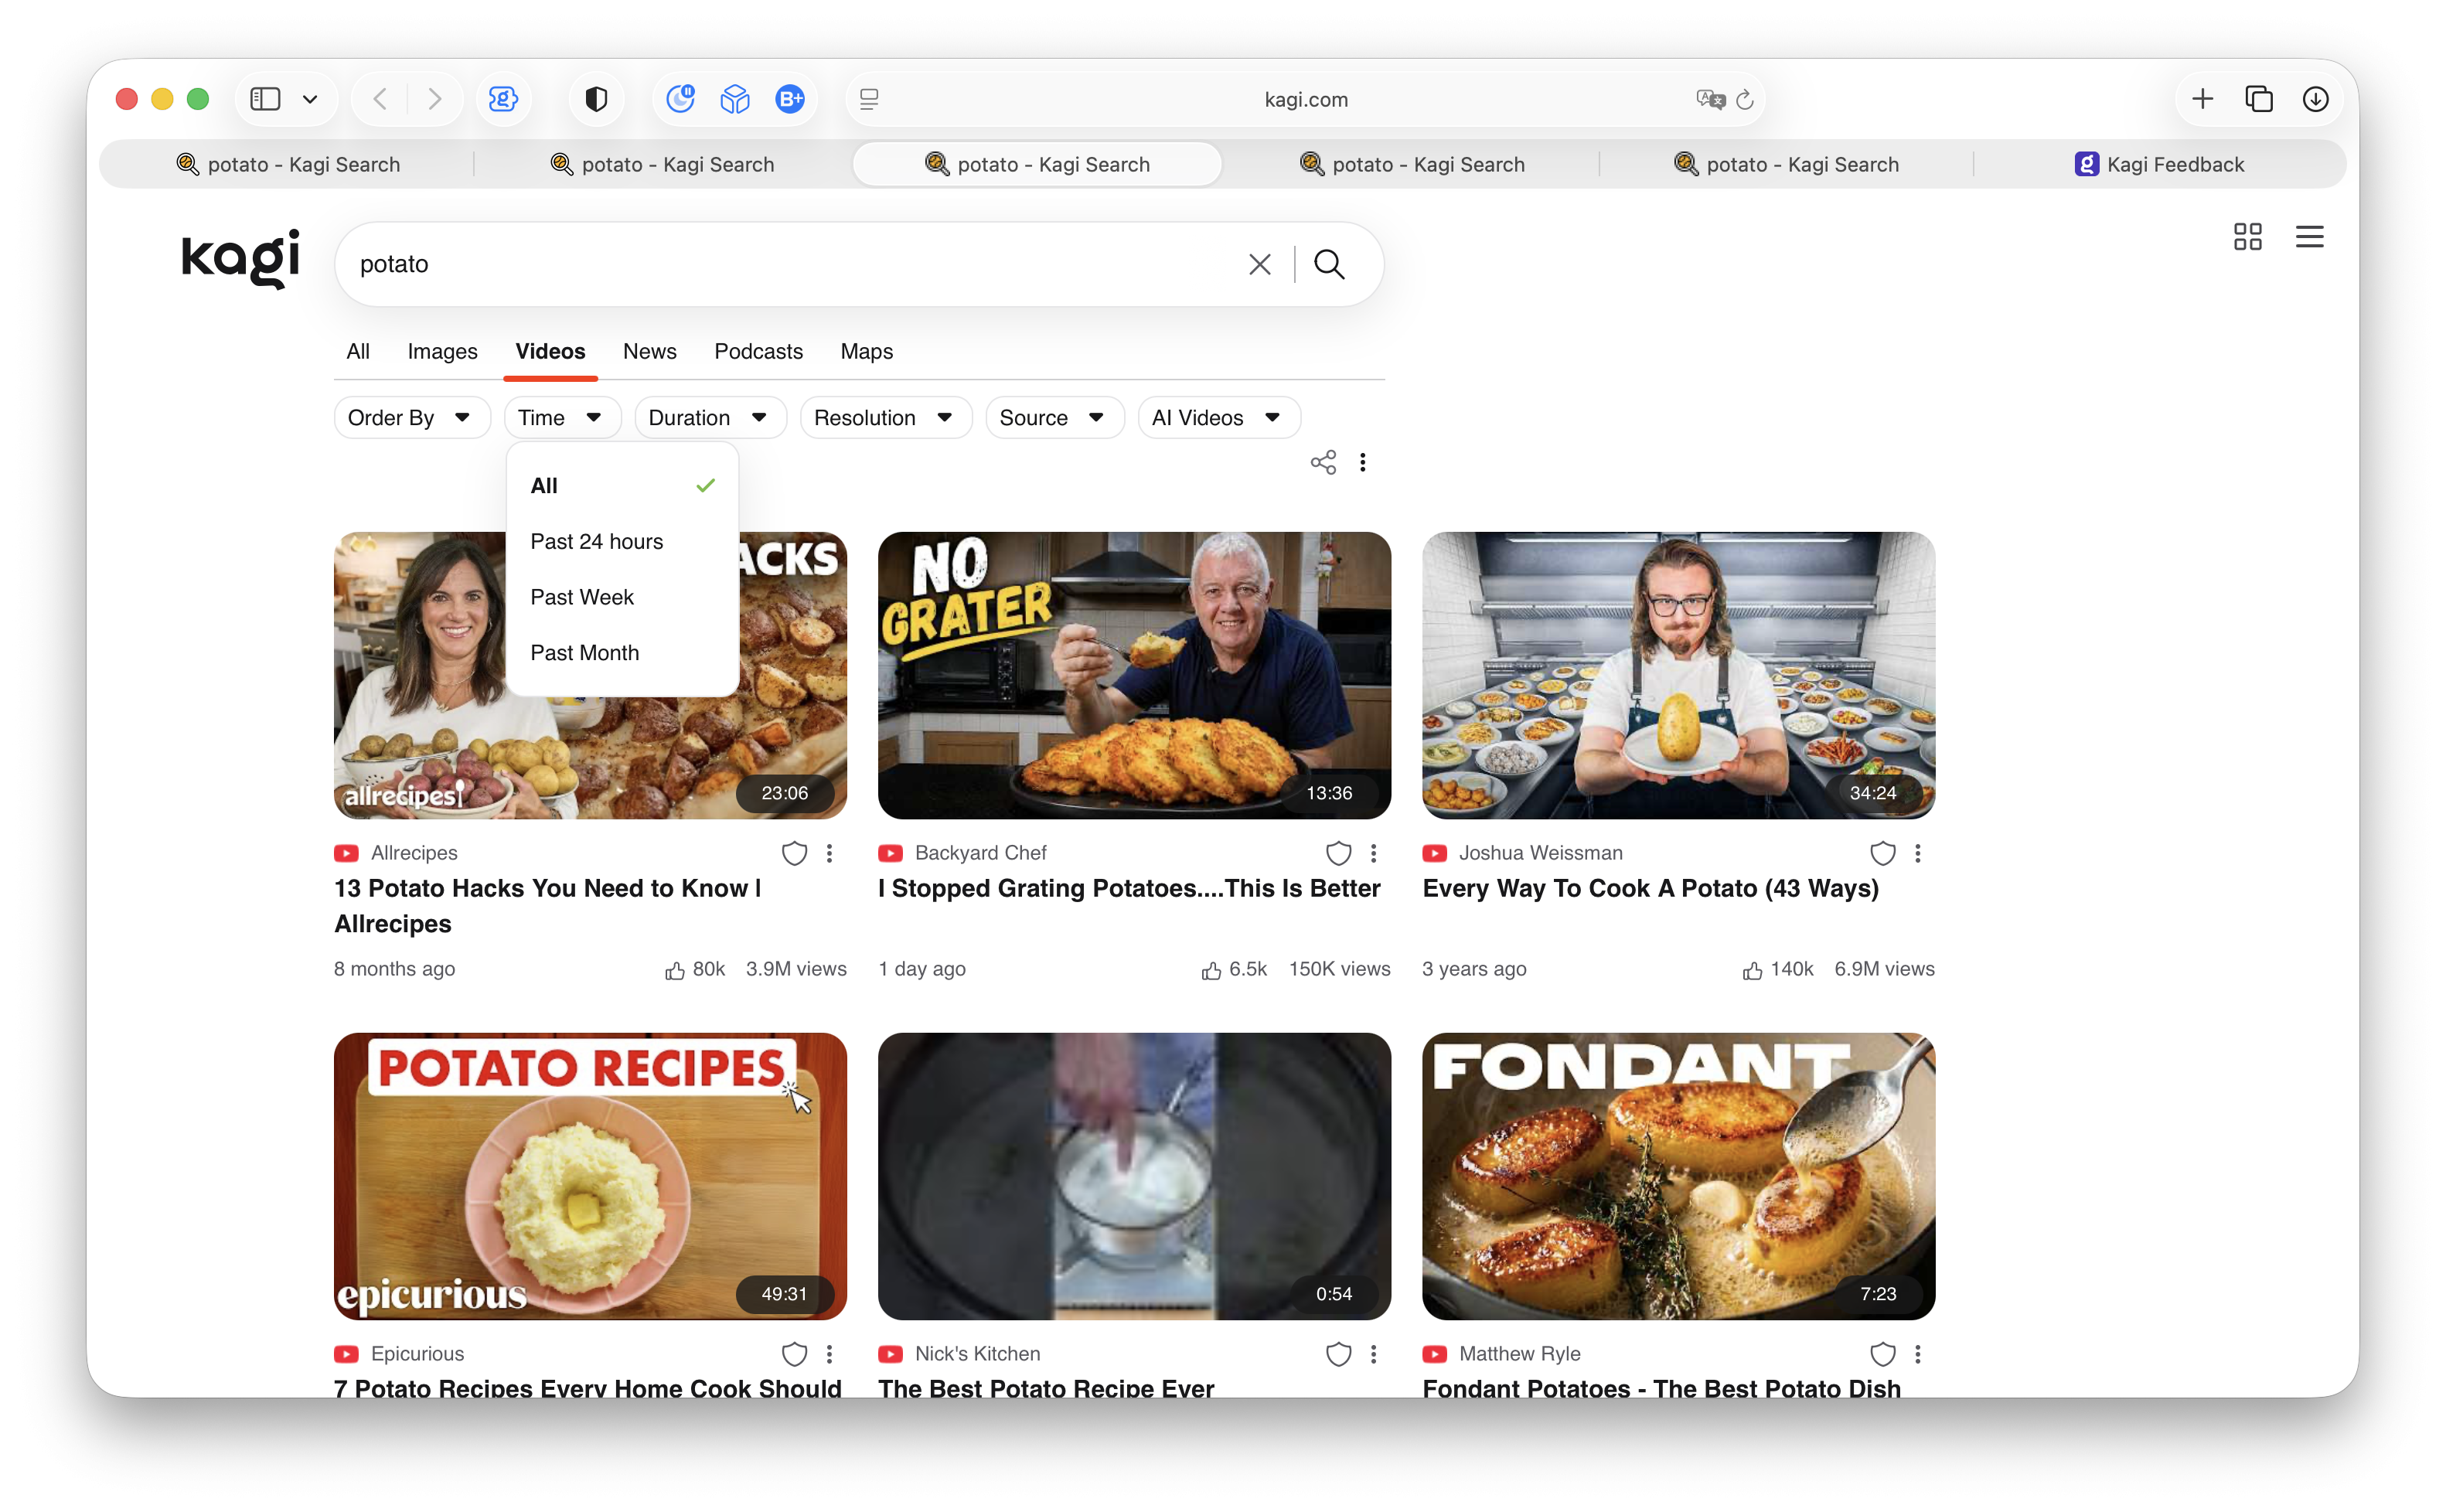
Task: Click the shield icon for Joshua Weissman
Action: tap(1882, 853)
